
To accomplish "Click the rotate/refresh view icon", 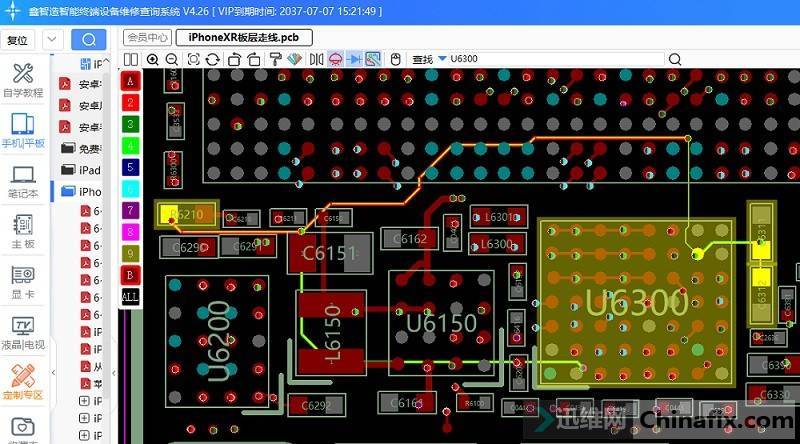I will 213,60.
